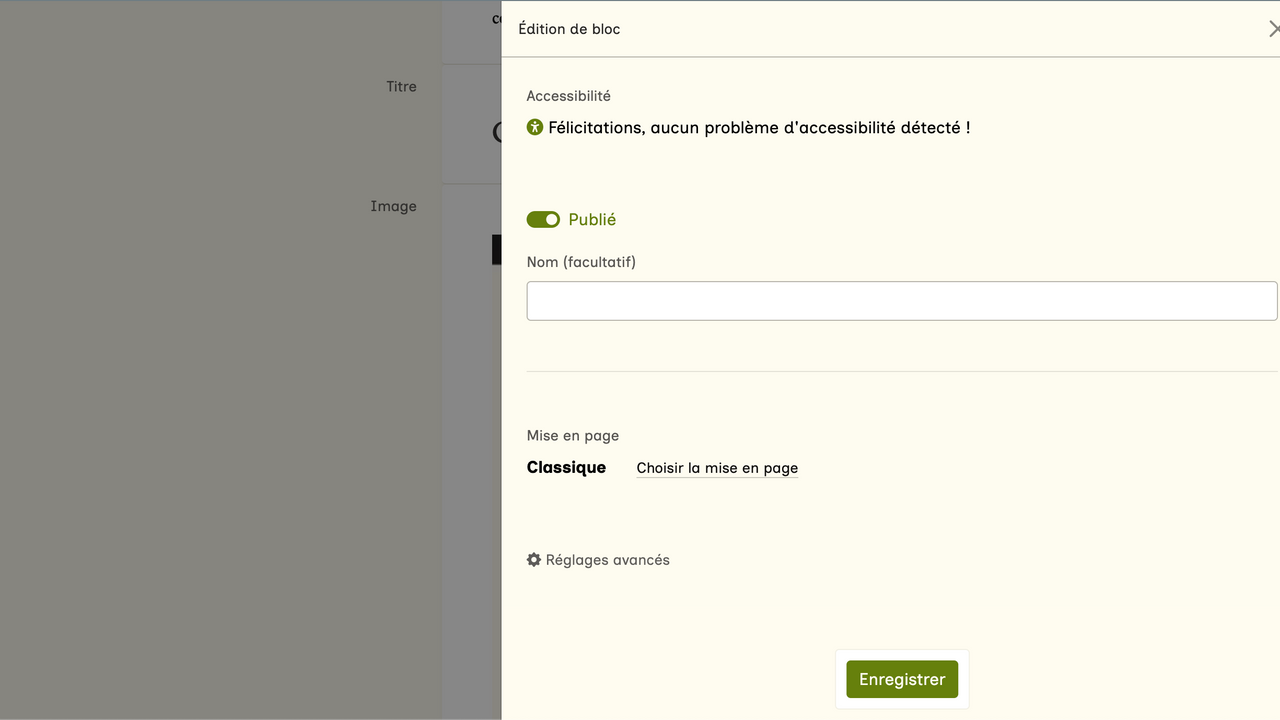Viewport: 1280px width, 720px height.
Task: Open the Choisir la mise en page link
Action: 717,468
